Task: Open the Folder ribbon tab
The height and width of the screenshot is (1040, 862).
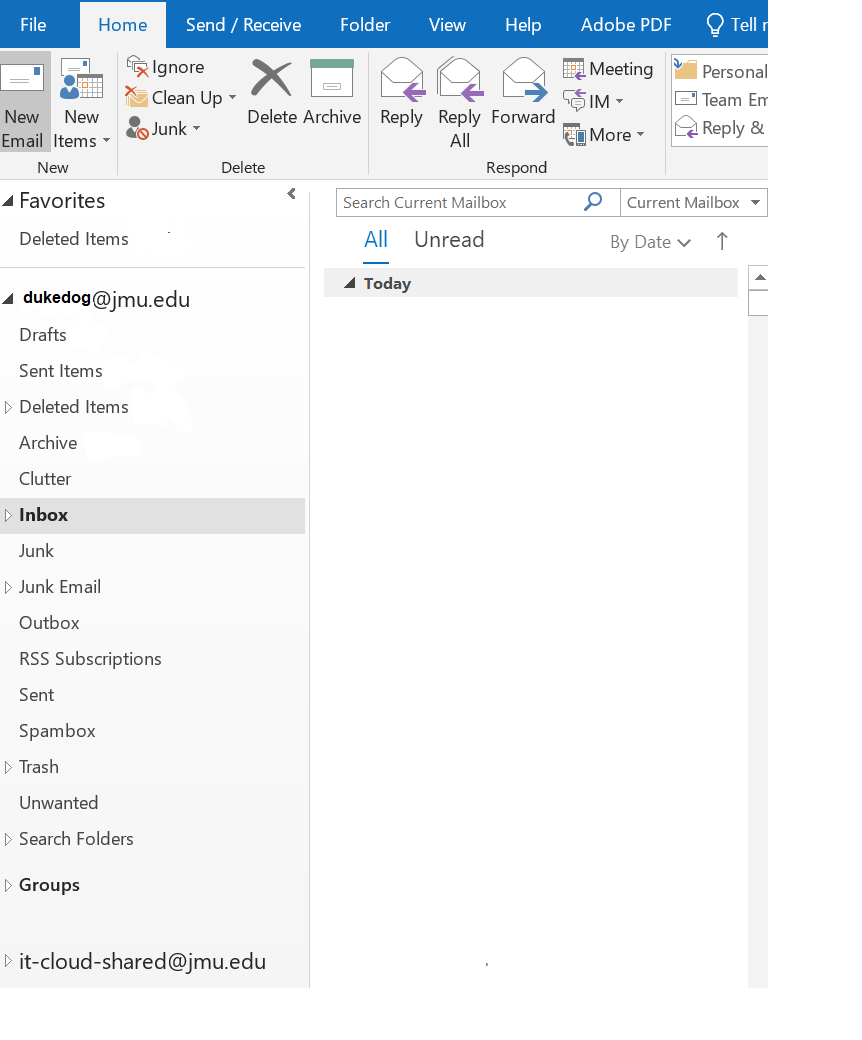Action: 365,25
